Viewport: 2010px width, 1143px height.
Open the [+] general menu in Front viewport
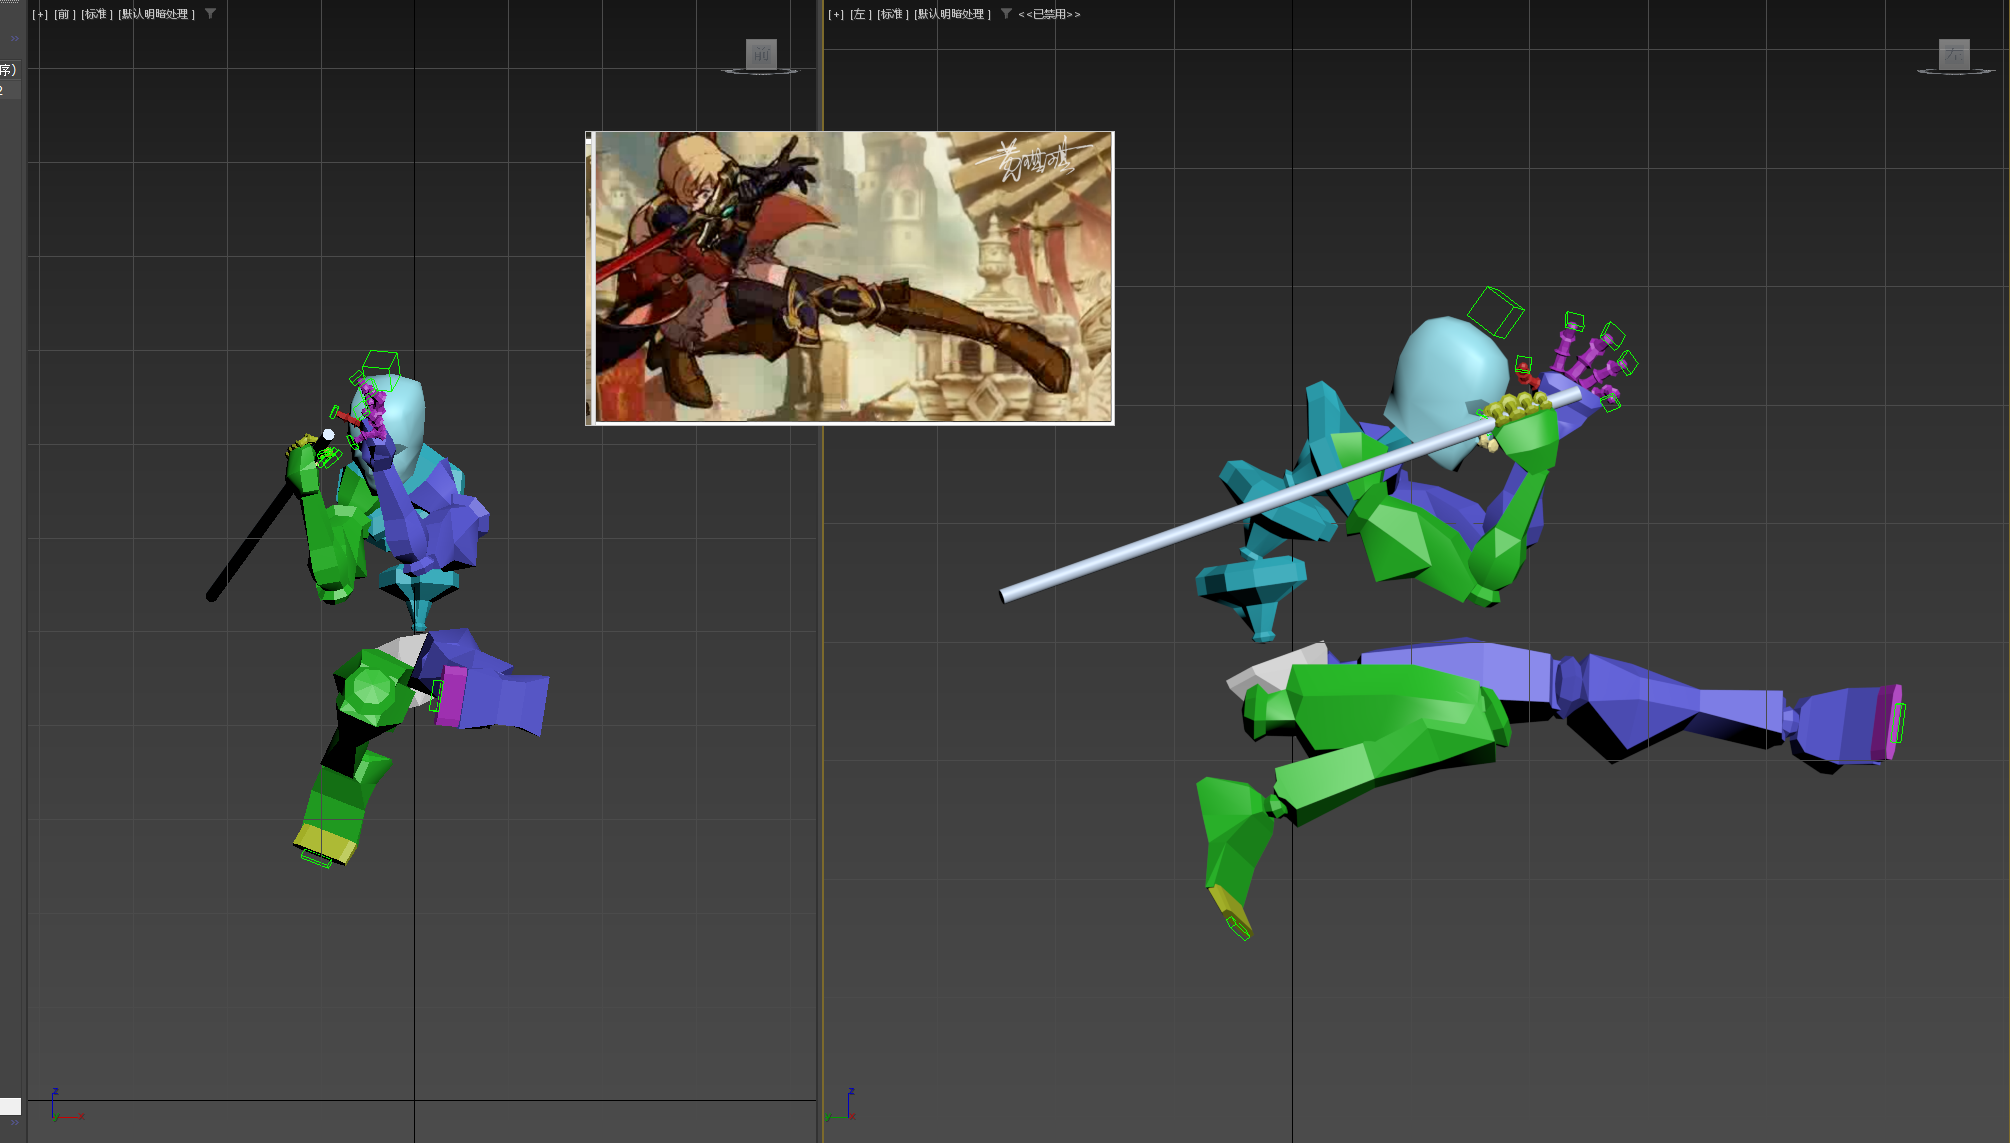(x=40, y=14)
